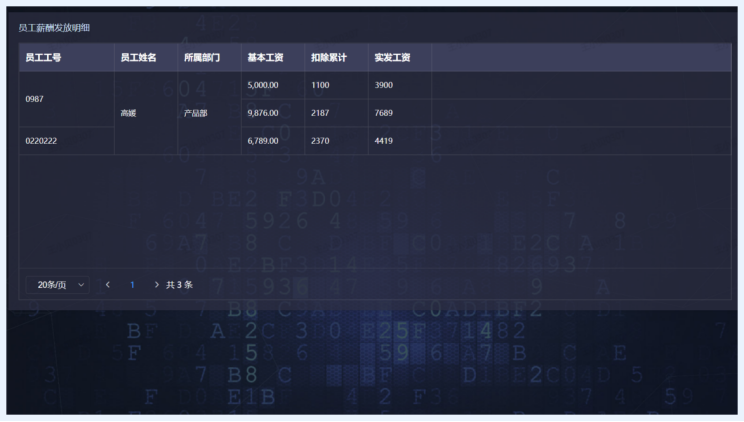This screenshot has width=744, height=422.
Task: Go to the previous page arrow
Action: (x=108, y=285)
